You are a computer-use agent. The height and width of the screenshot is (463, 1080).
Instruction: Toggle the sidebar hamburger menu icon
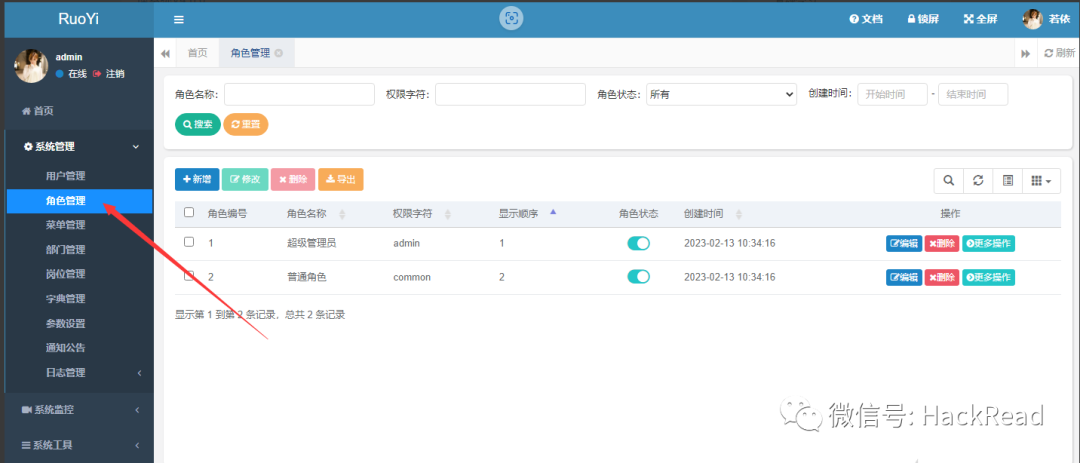click(x=179, y=19)
